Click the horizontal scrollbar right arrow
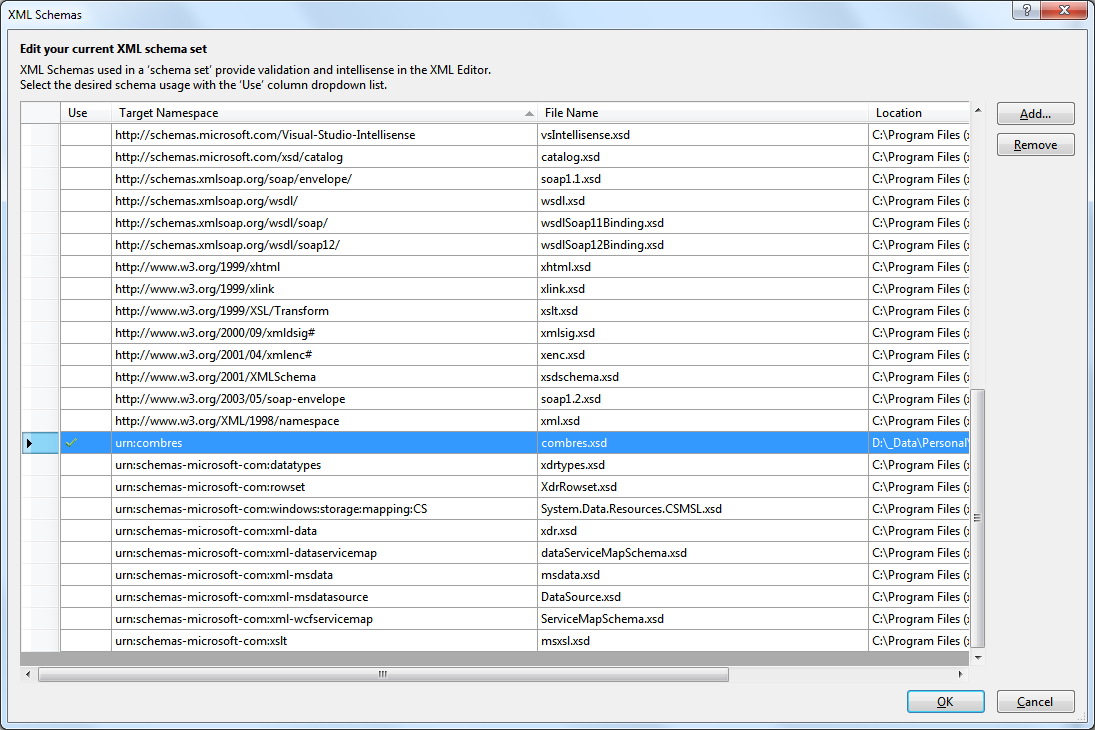 click(x=961, y=674)
